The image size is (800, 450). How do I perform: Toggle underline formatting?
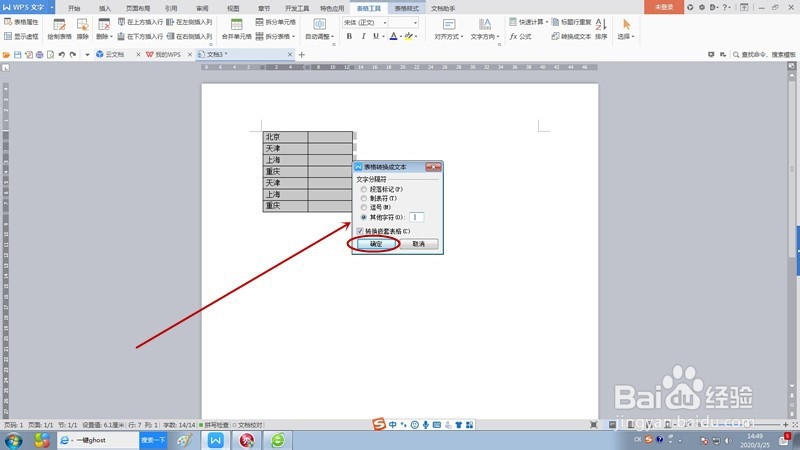point(376,36)
